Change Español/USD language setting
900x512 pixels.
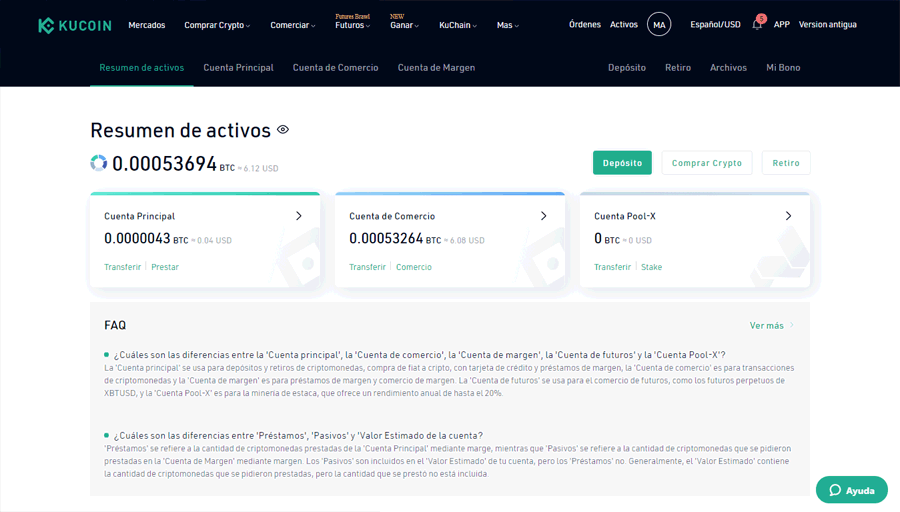(715, 25)
